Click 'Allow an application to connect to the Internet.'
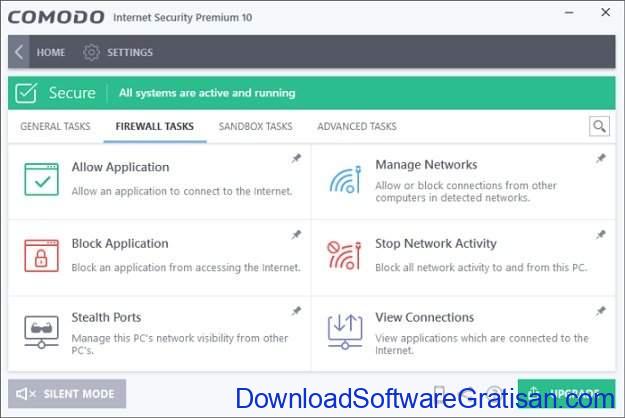Image resolution: width=625 pixels, height=418 pixels. click(x=182, y=191)
